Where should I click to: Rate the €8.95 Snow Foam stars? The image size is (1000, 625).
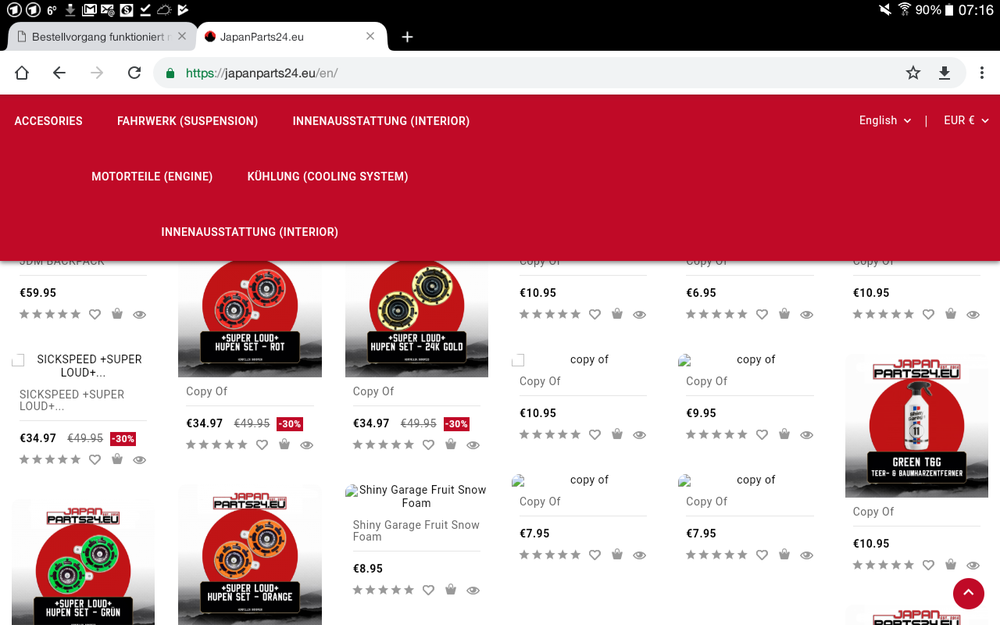[384, 591]
